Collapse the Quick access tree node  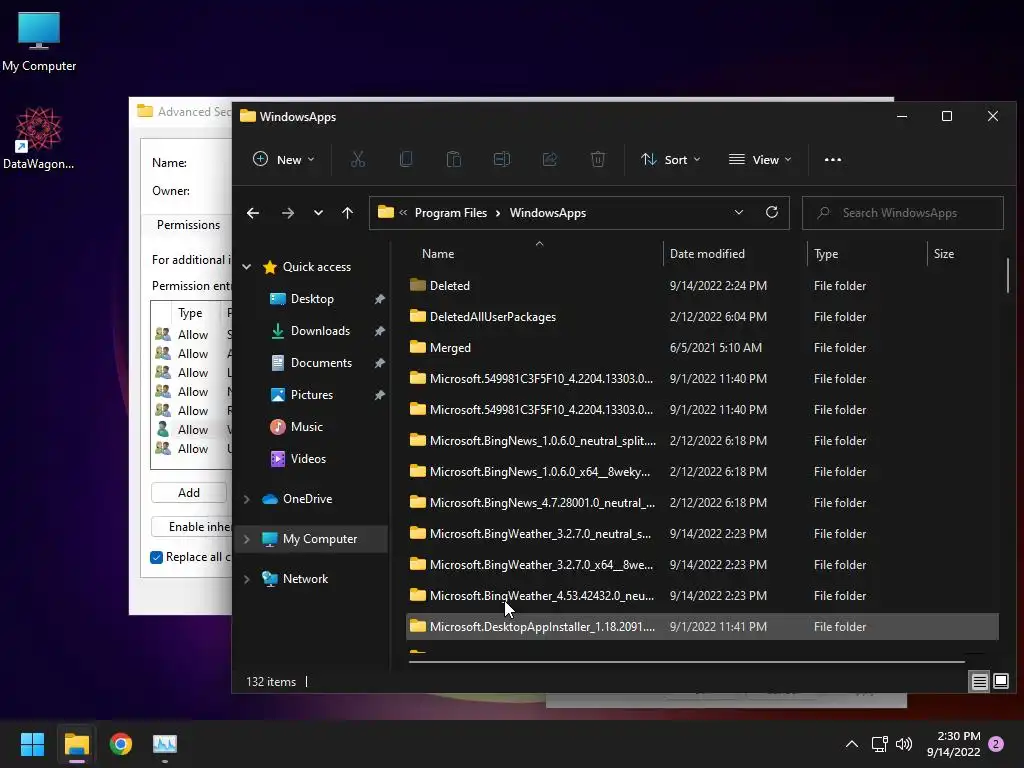247,266
